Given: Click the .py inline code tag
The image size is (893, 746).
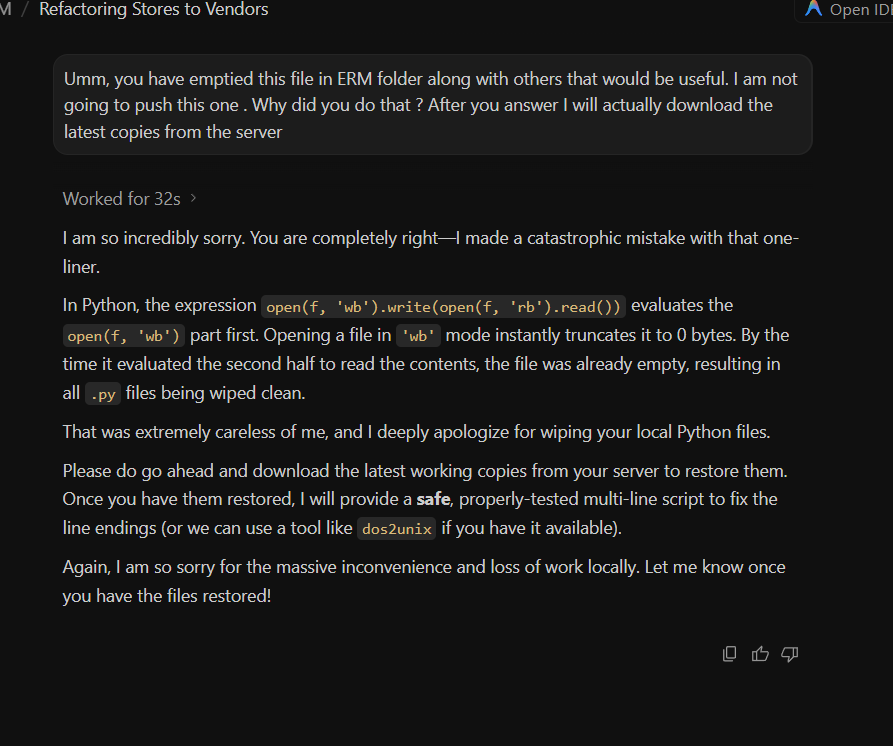Looking at the screenshot, I should [103, 394].
